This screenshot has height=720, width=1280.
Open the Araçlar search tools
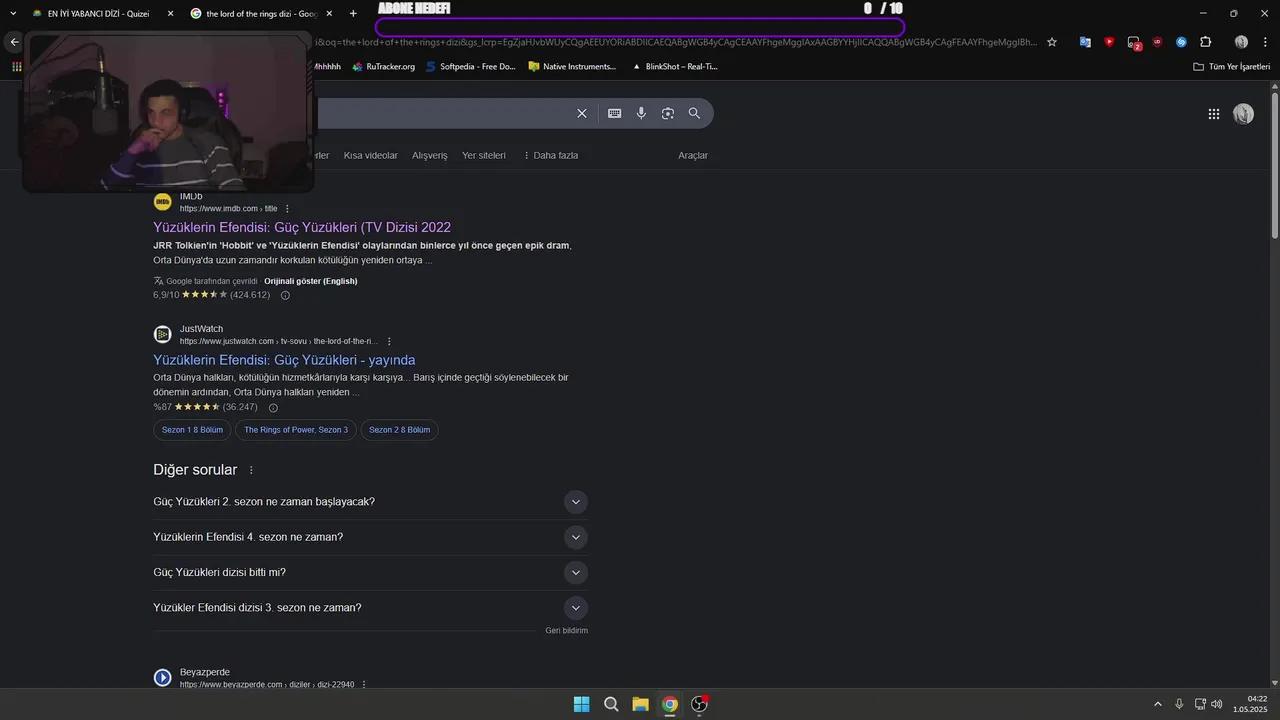693,155
